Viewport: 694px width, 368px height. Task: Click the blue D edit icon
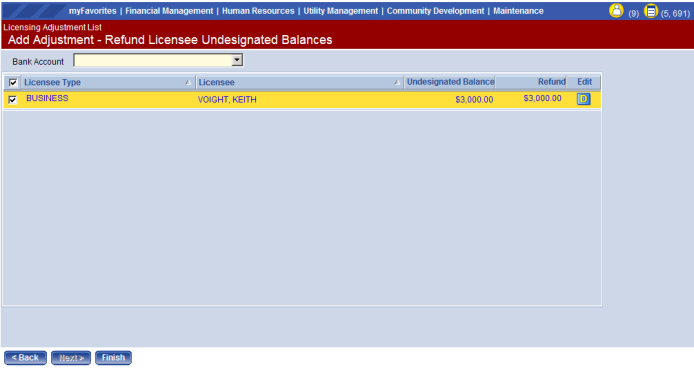tap(583, 99)
